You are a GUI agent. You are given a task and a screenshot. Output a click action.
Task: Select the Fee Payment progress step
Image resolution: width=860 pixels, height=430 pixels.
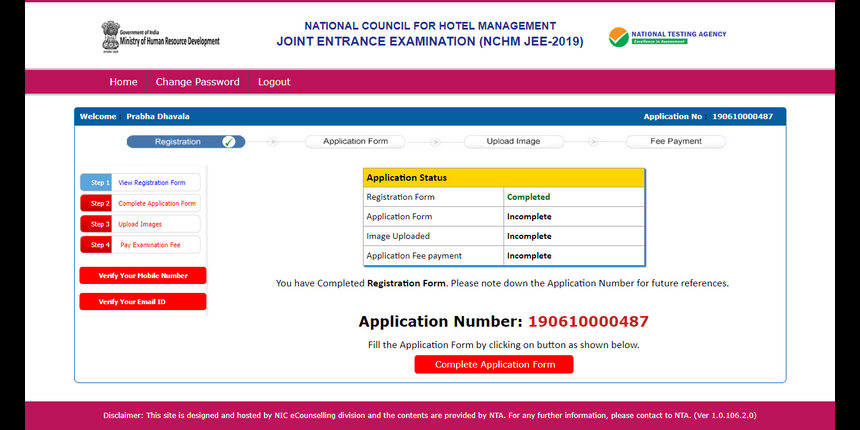(676, 142)
